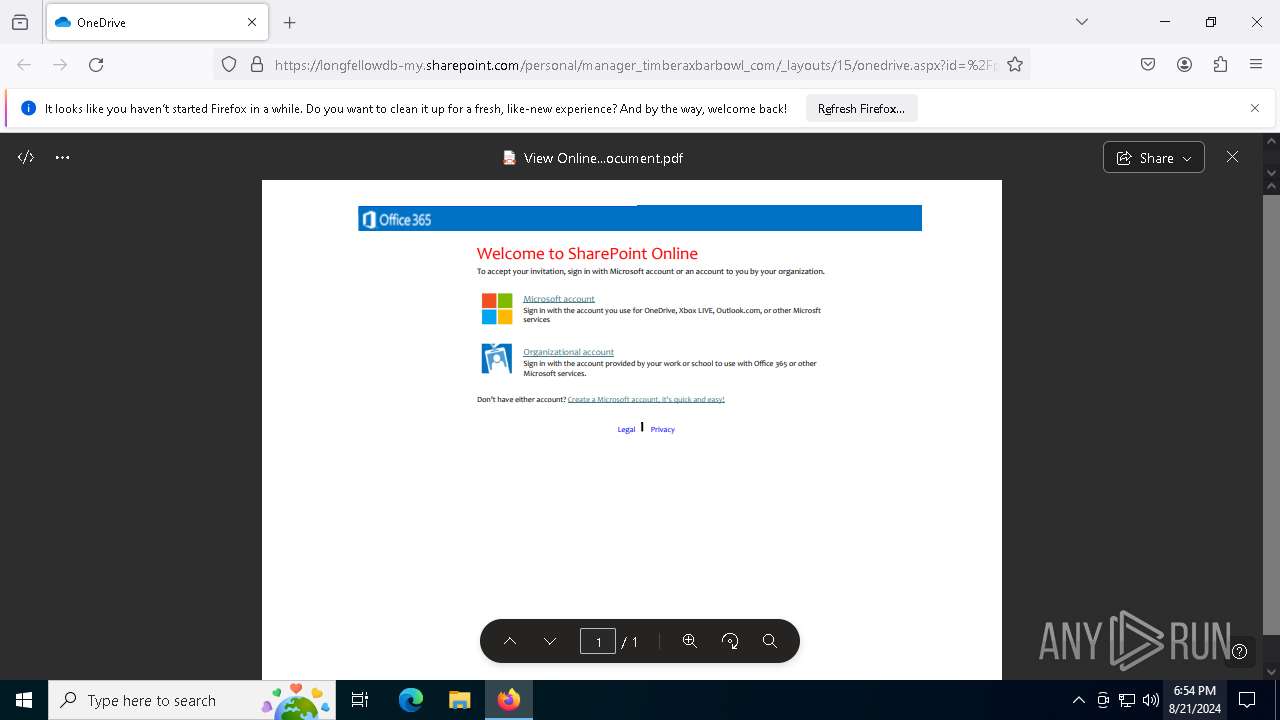
Task: Click the page number input box
Action: (598, 642)
